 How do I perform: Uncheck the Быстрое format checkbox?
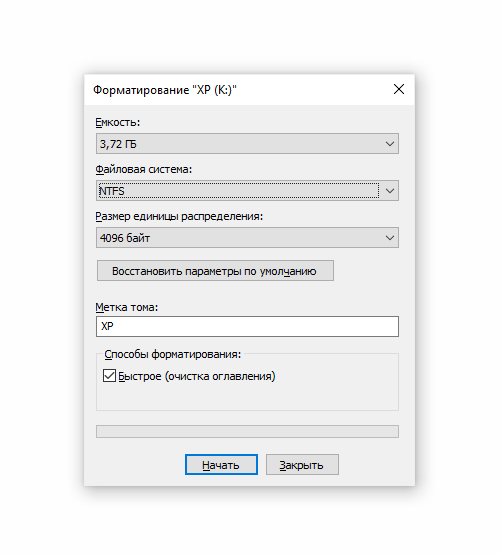pos(109,376)
